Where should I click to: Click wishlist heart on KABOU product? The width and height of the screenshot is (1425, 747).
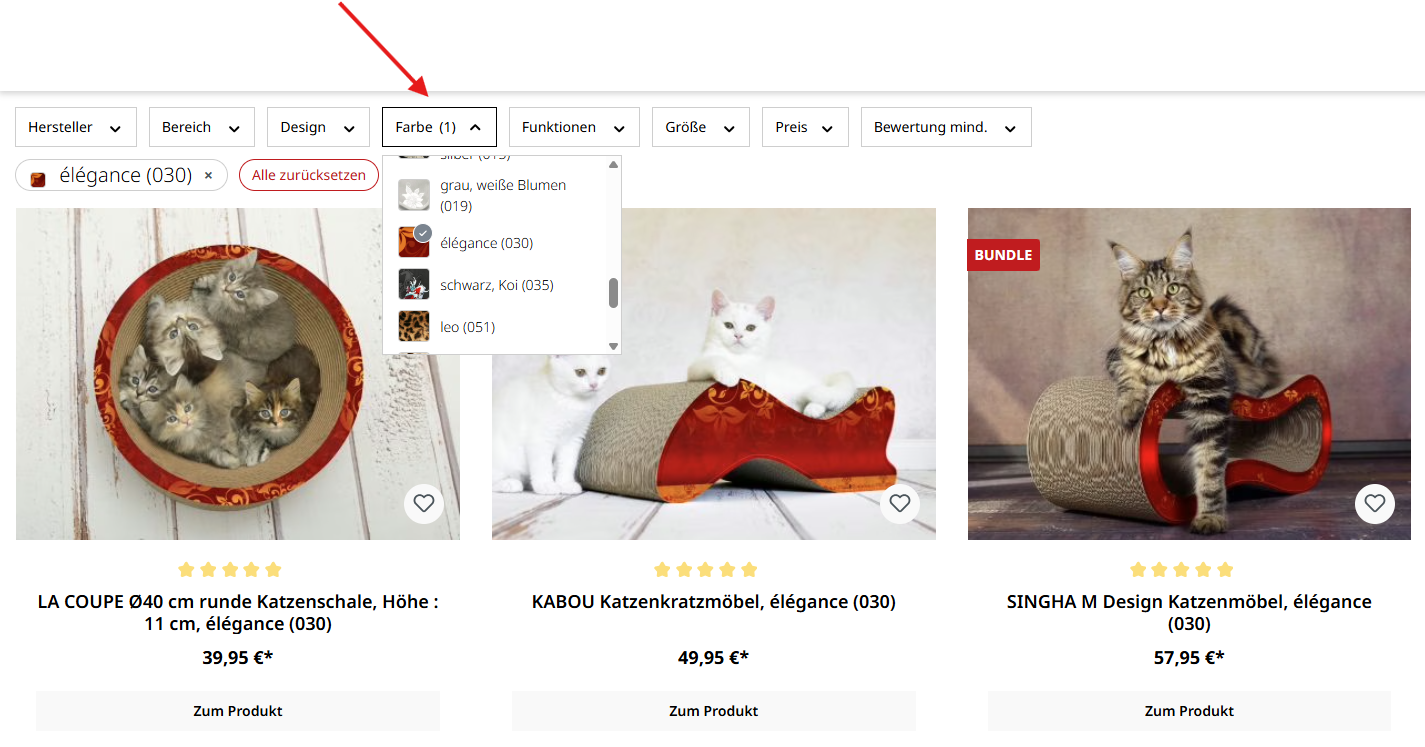pos(900,504)
